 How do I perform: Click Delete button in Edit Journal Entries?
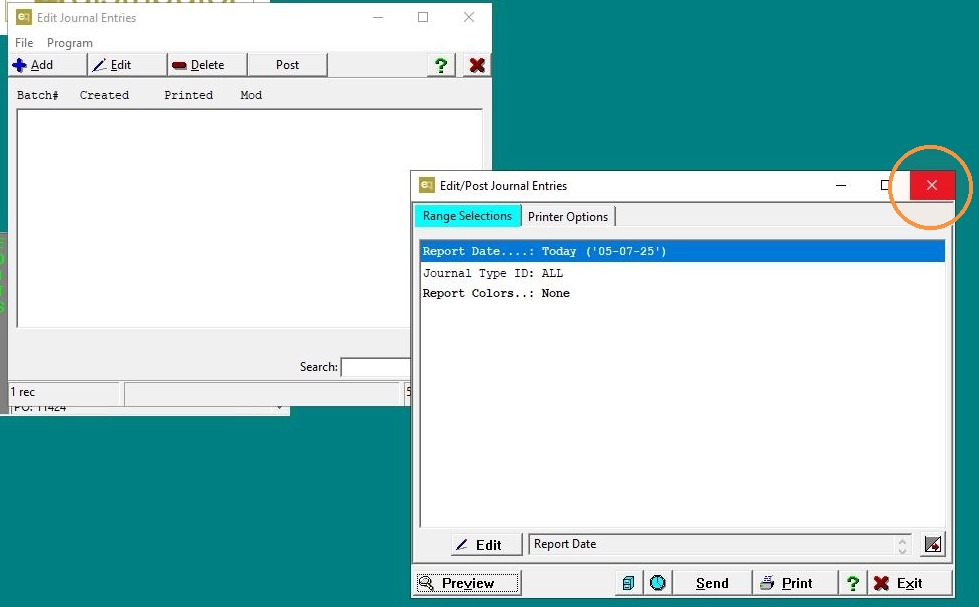[x=207, y=65]
